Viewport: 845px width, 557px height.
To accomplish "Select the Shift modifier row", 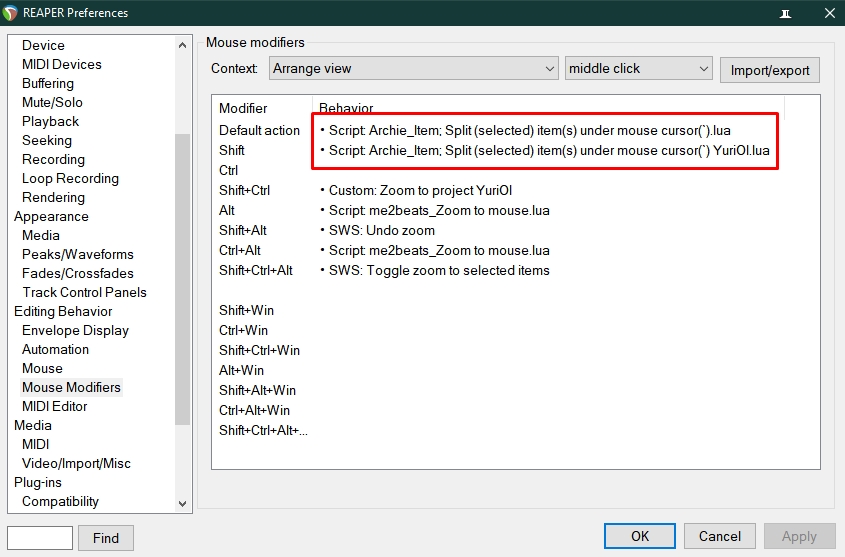I will coord(516,150).
